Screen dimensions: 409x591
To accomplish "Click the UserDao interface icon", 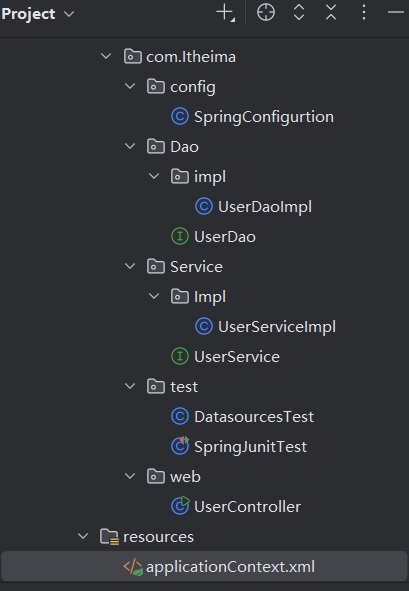I will (x=180, y=237).
